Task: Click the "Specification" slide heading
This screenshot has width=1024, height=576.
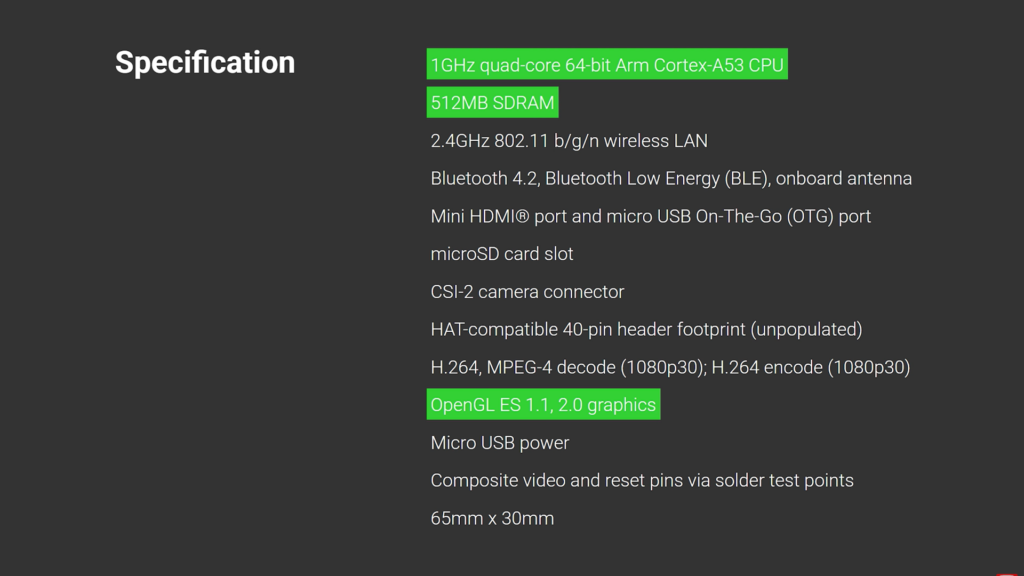Action: [x=205, y=62]
